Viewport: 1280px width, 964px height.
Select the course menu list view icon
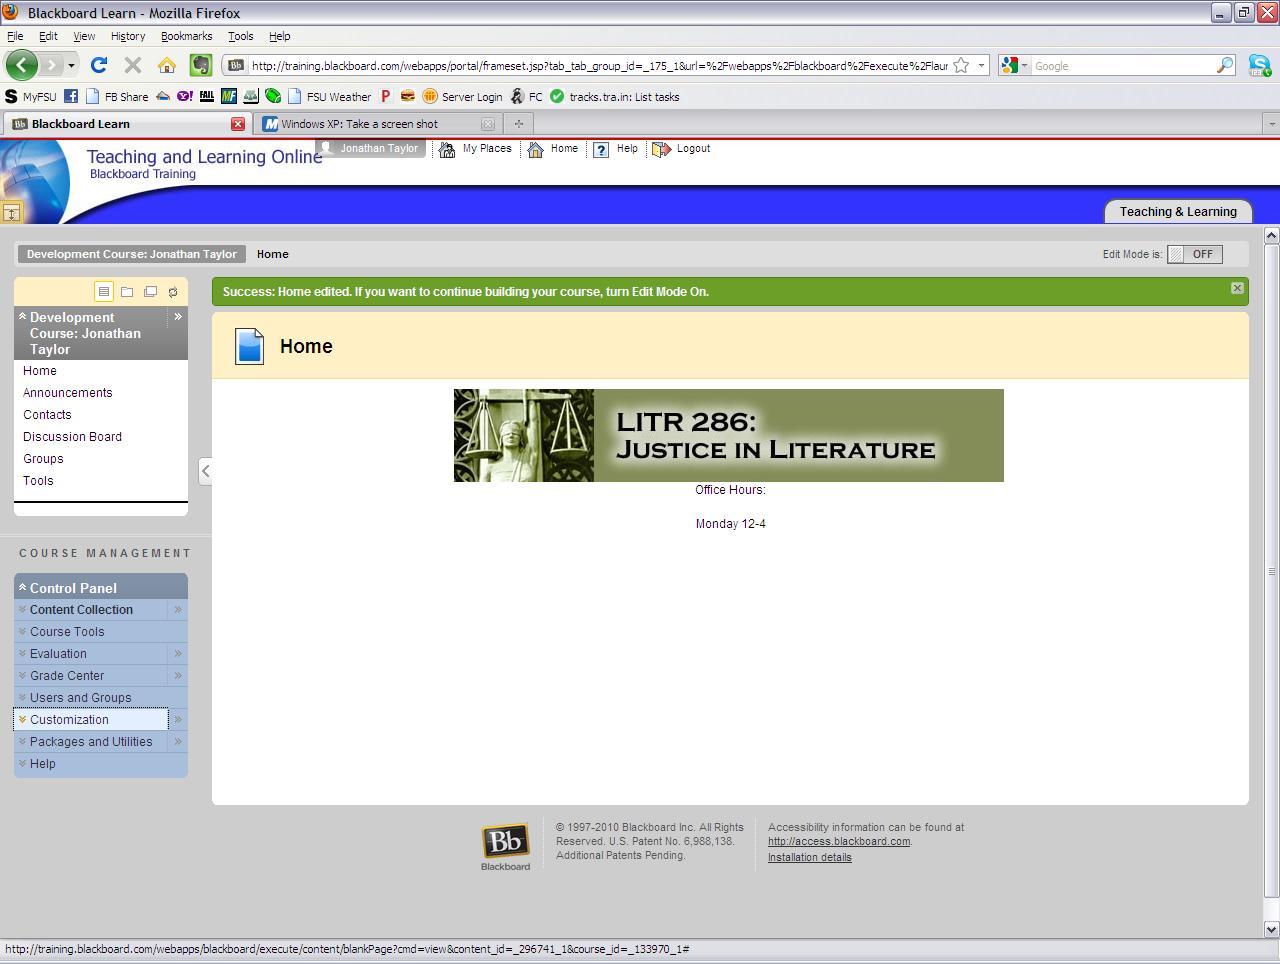click(x=104, y=292)
